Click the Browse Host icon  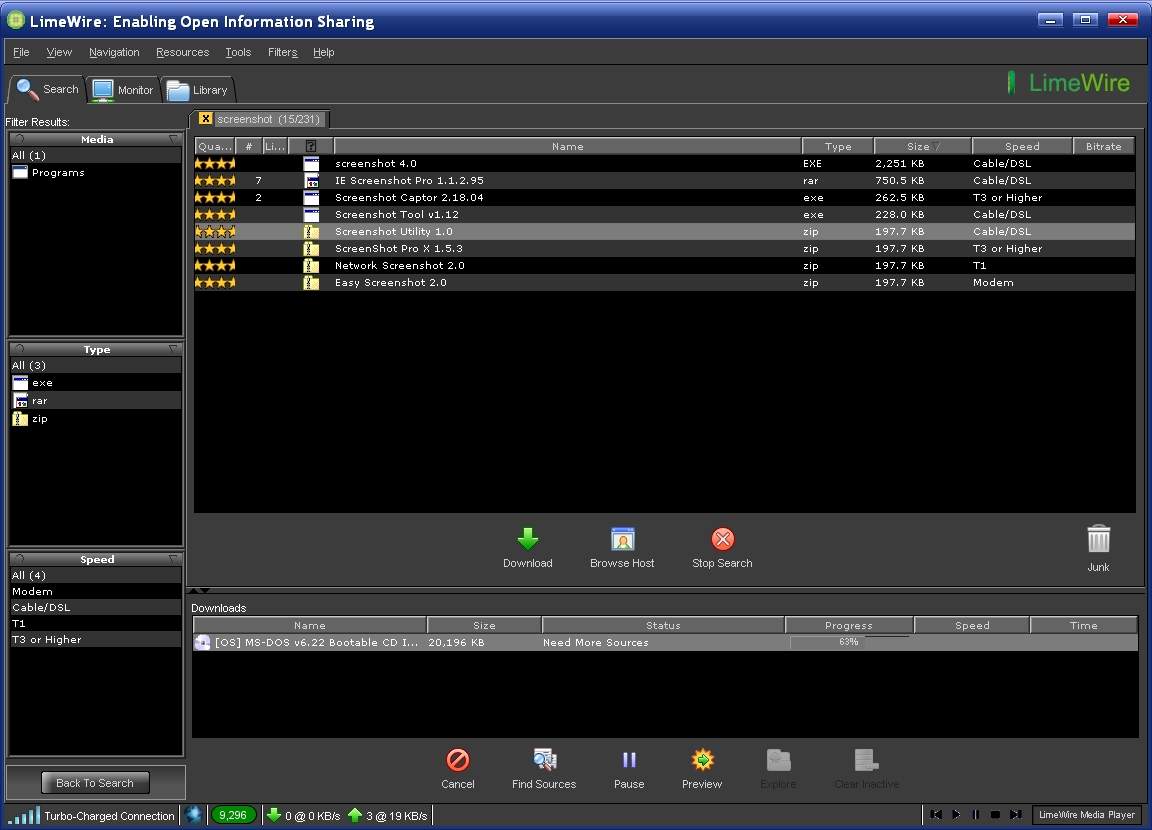tap(622, 540)
